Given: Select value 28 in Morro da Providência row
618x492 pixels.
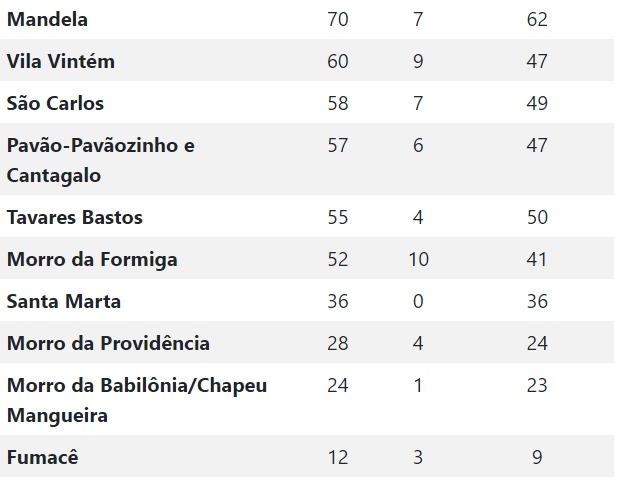Looking at the screenshot, I should pos(338,343).
